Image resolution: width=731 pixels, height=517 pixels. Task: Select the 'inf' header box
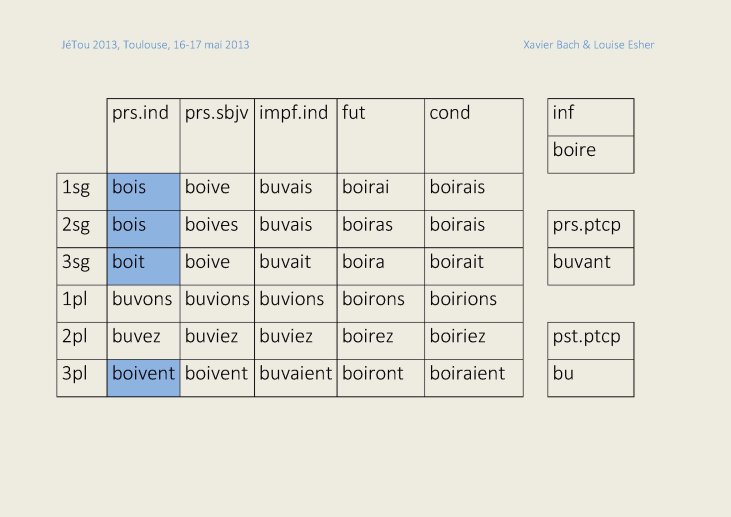(x=591, y=117)
